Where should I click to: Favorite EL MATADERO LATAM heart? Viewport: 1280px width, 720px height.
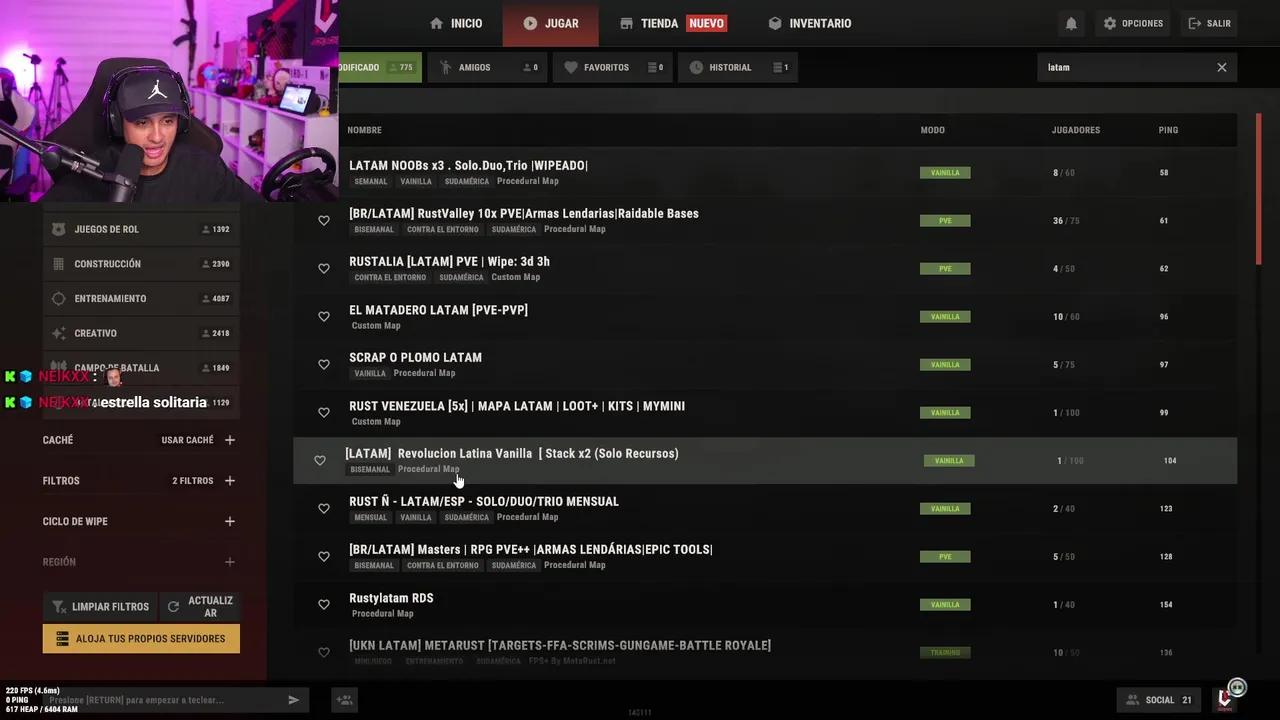324,316
